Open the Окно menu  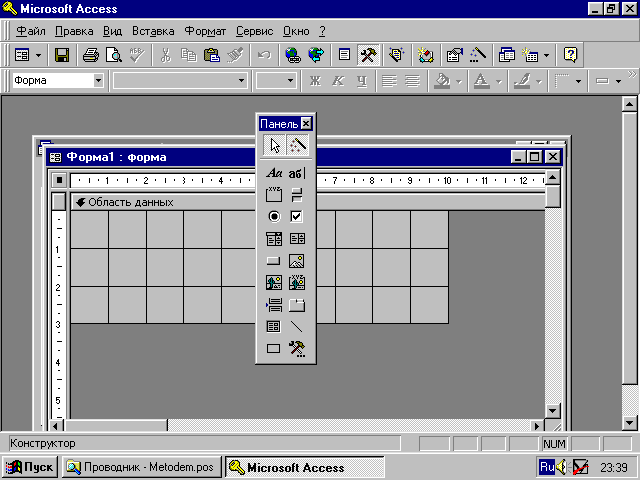[296, 31]
